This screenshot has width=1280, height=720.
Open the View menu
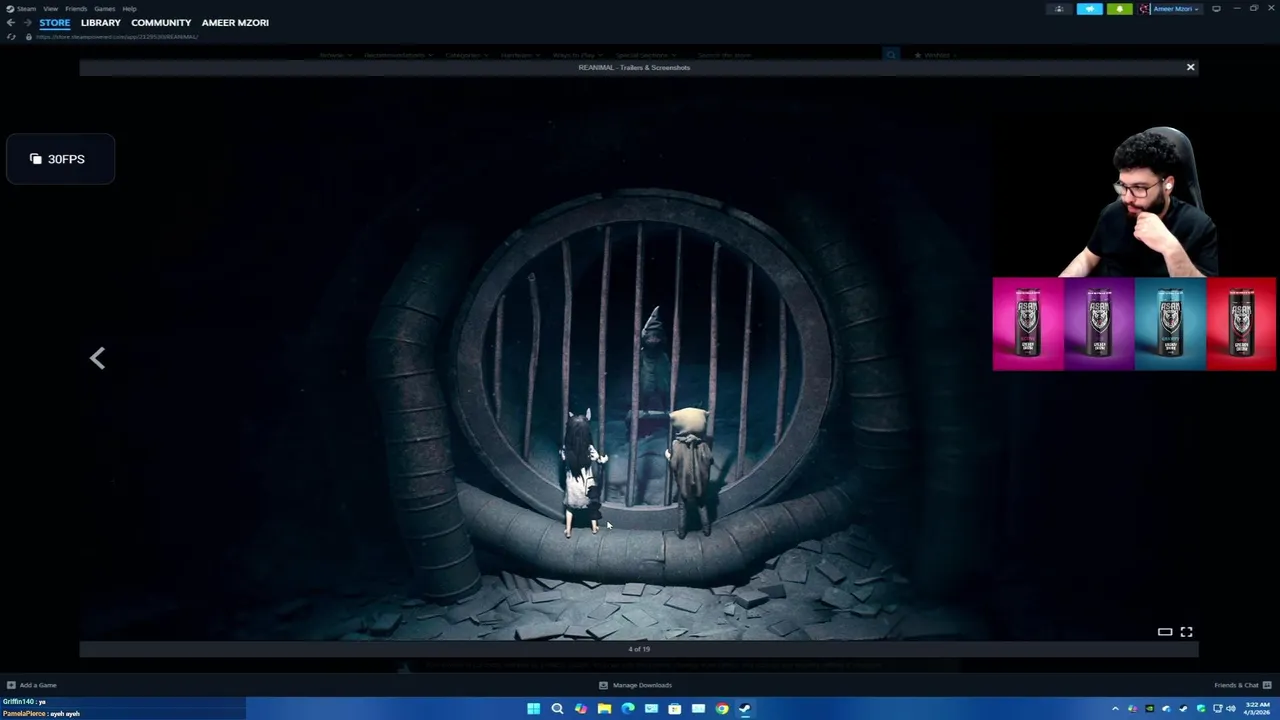click(x=50, y=8)
